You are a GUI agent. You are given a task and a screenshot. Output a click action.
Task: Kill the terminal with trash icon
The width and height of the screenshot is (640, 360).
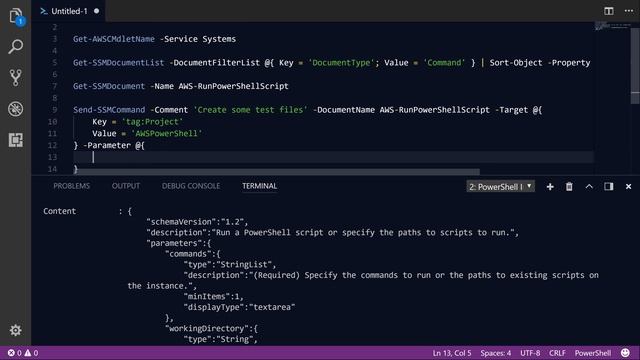pyautogui.click(x=569, y=187)
